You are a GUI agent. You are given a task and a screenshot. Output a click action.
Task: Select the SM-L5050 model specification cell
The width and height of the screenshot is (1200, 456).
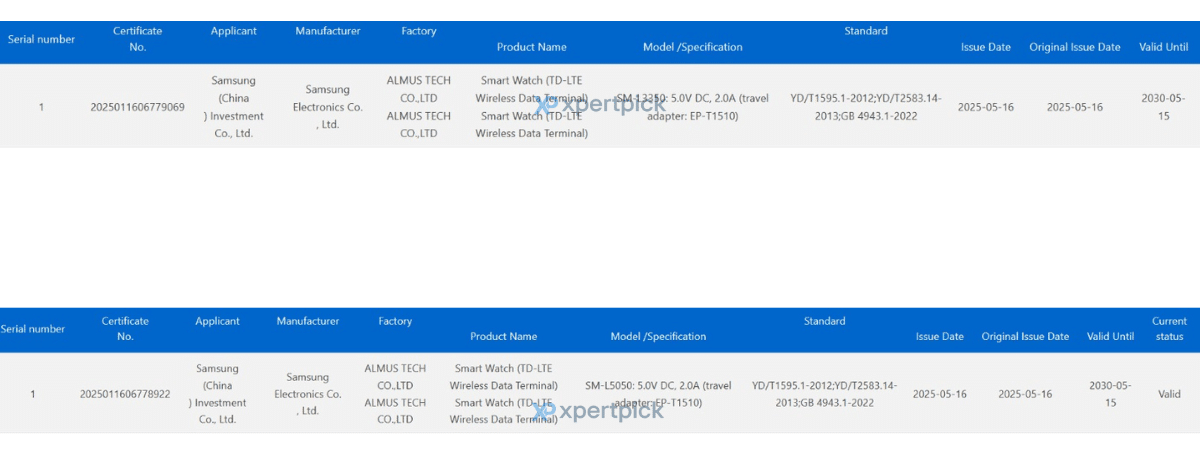pyautogui.click(x=658, y=394)
